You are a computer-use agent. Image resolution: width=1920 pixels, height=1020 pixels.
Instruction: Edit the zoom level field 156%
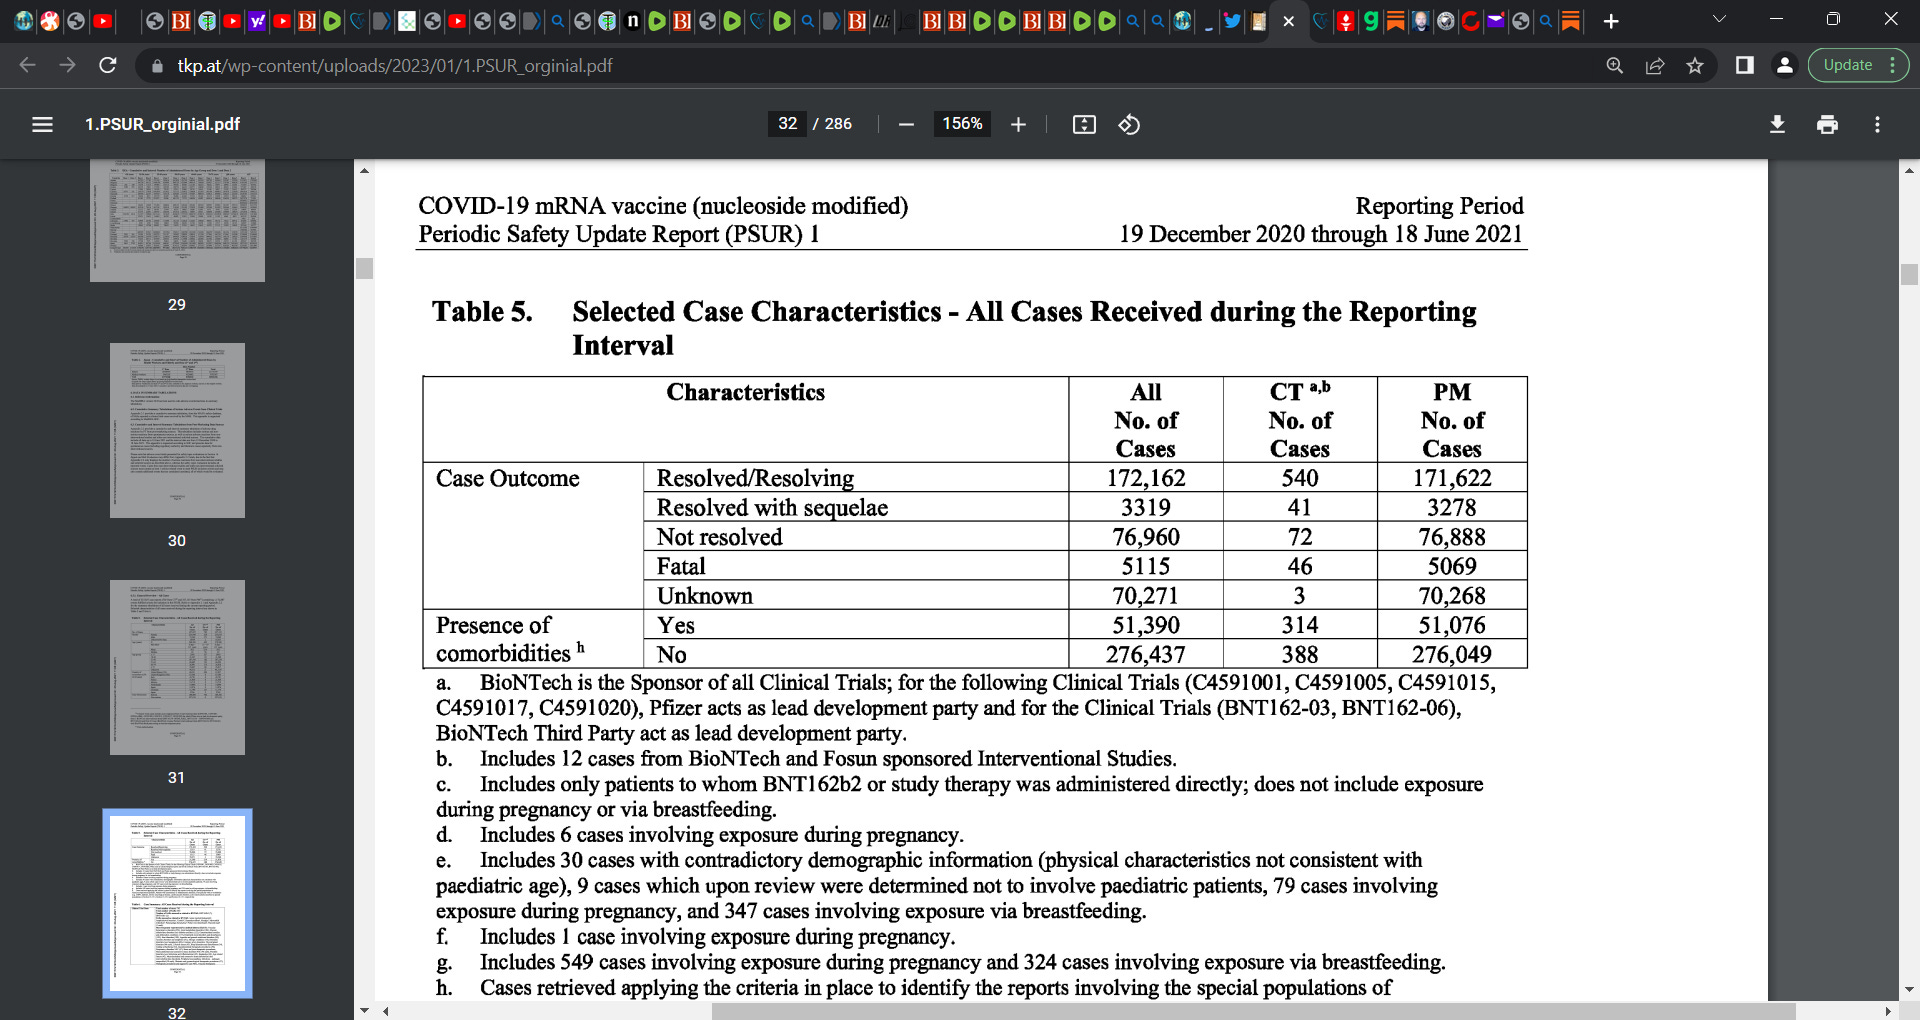(x=962, y=124)
